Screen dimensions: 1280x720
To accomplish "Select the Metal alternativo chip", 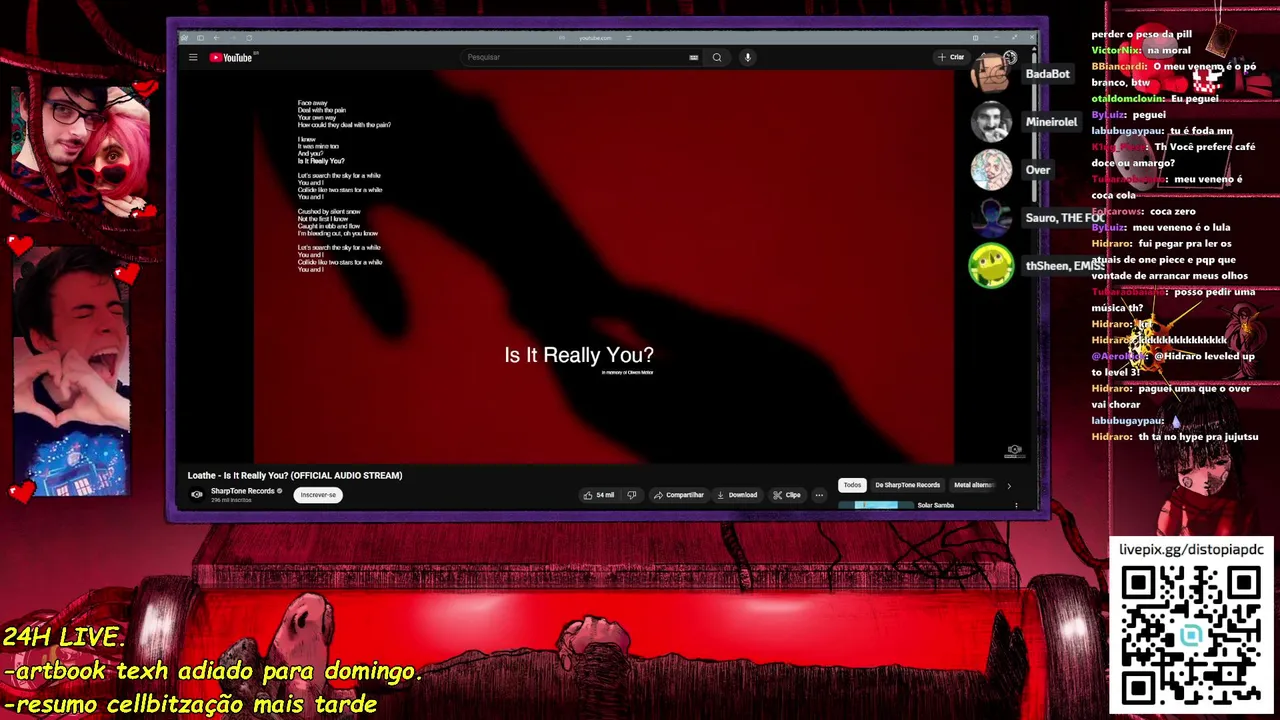I will tap(973, 485).
